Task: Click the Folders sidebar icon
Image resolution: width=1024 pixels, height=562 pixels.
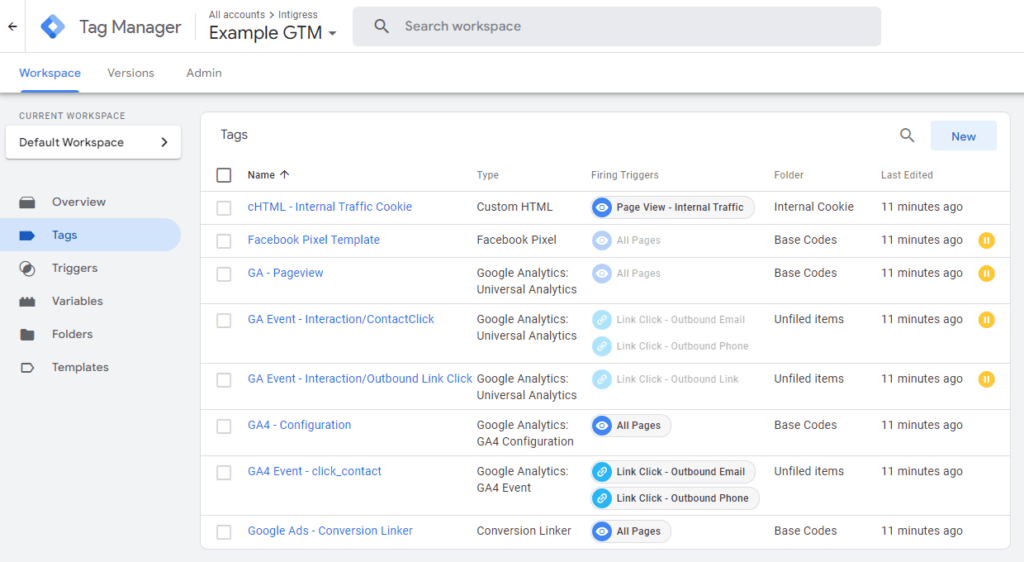Action: (27, 334)
